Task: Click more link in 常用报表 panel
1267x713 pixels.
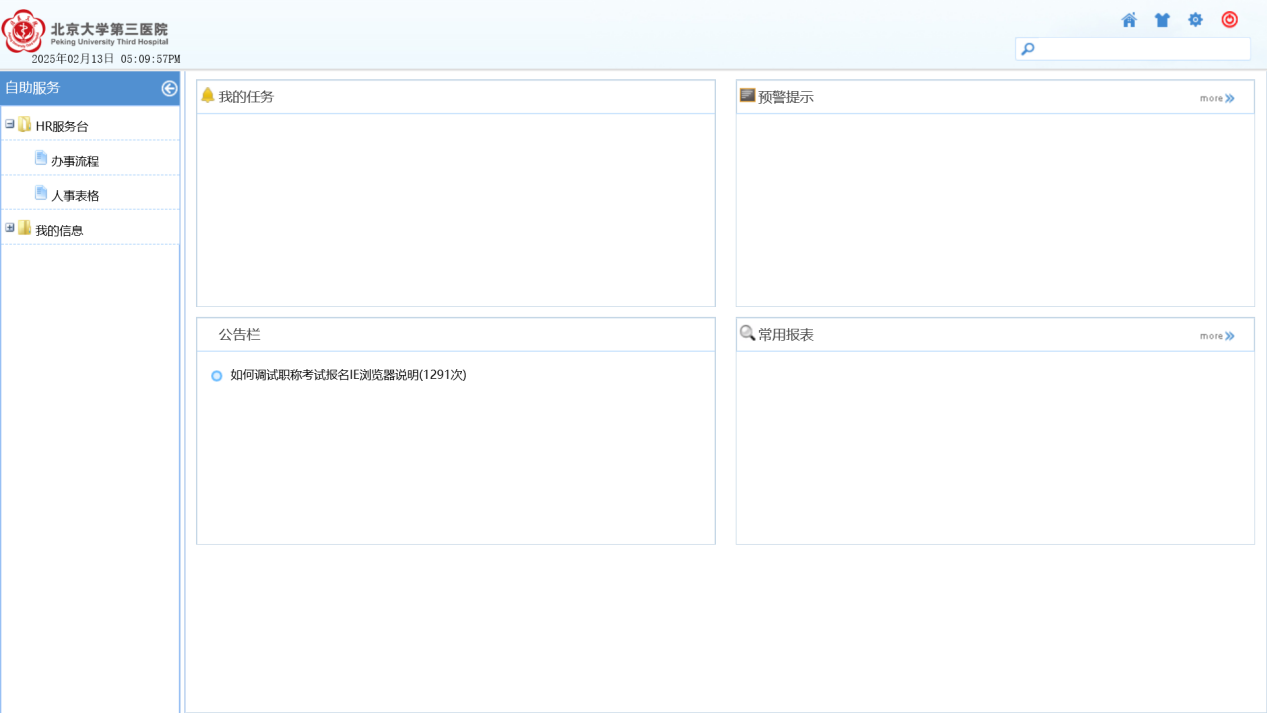Action: point(1217,336)
